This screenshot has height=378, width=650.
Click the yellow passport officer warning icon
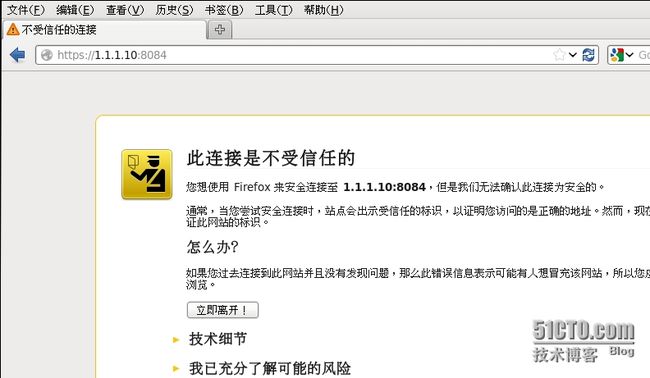(x=147, y=174)
